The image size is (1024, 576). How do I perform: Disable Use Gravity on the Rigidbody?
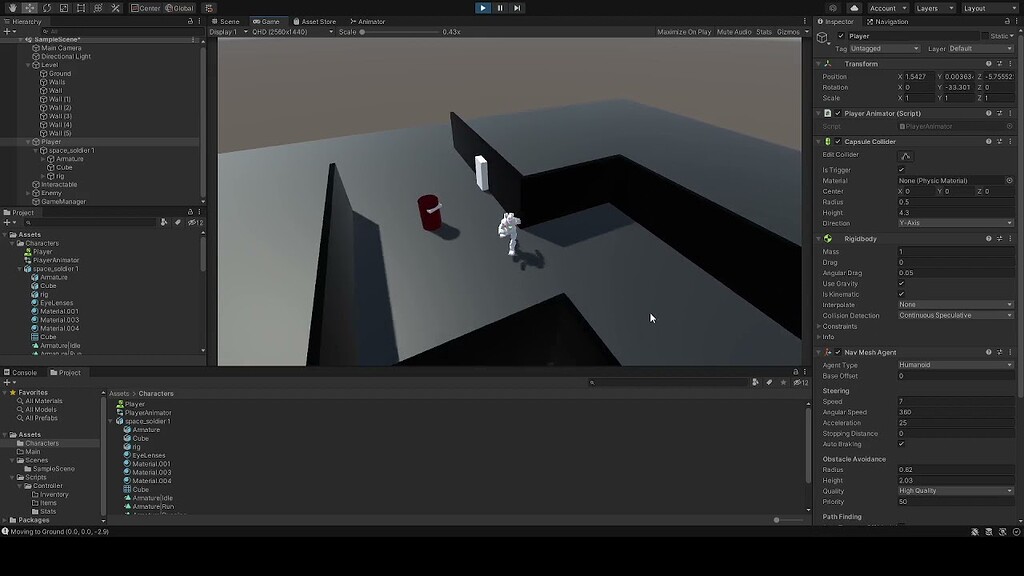point(902,283)
